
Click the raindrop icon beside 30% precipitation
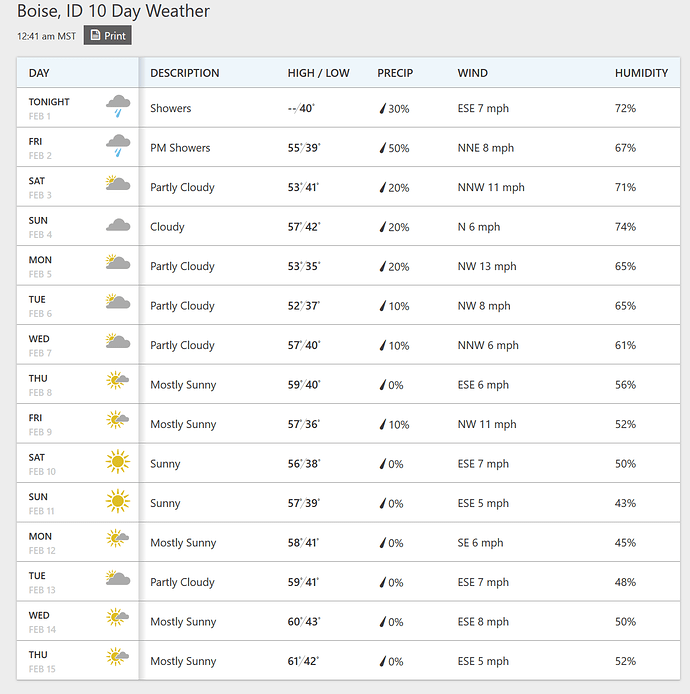coord(381,109)
